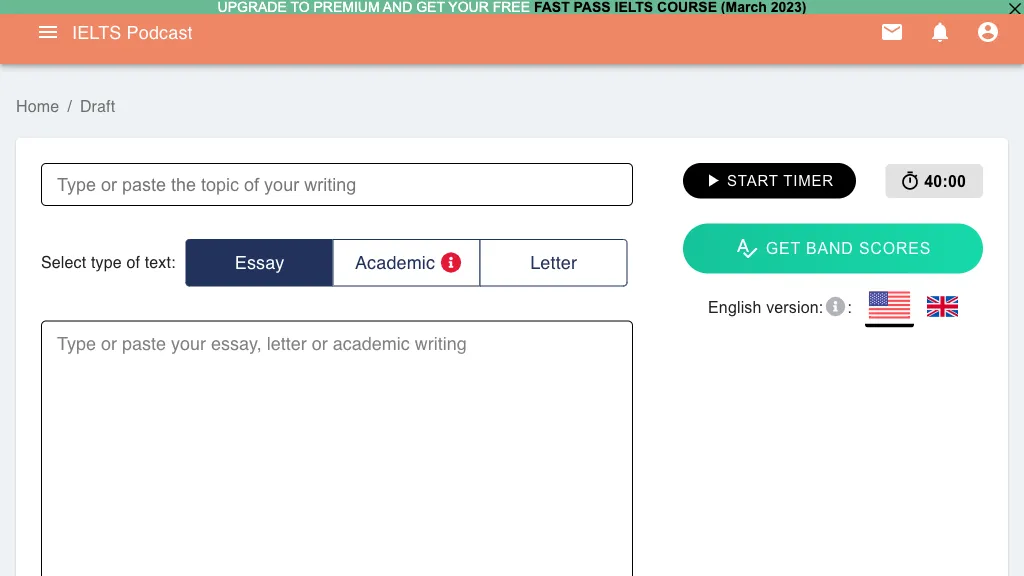This screenshot has width=1024, height=576.
Task: Click the Fast Pass IELTS Course banner link
Action: click(x=670, y=7)
